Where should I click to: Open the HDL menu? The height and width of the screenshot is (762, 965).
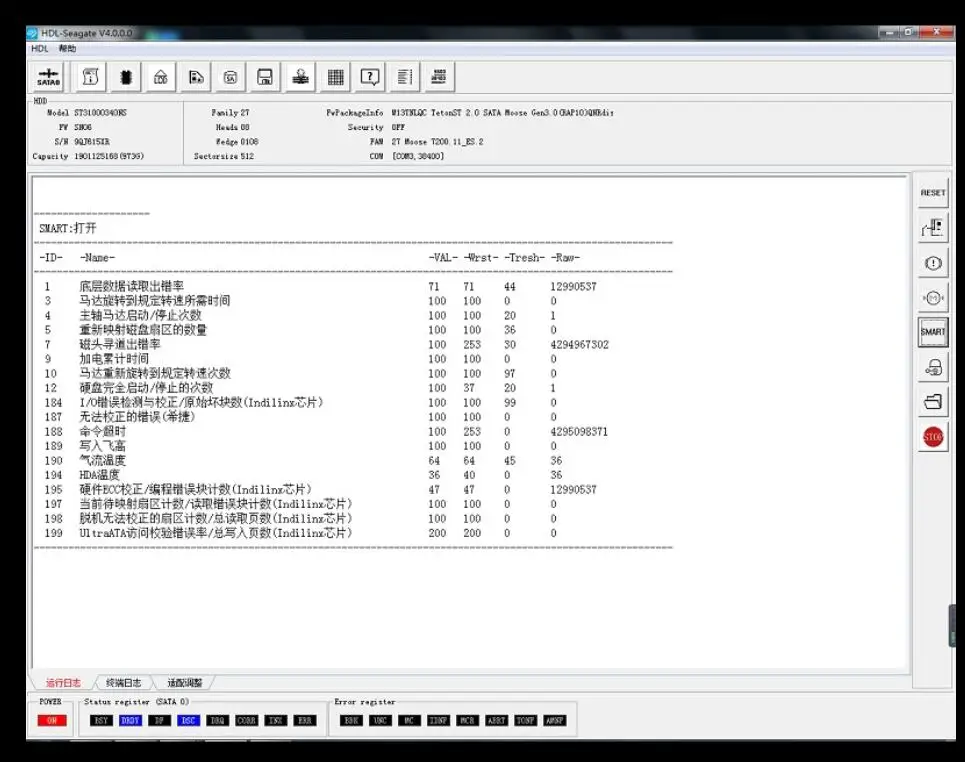[x=39, y=49]
